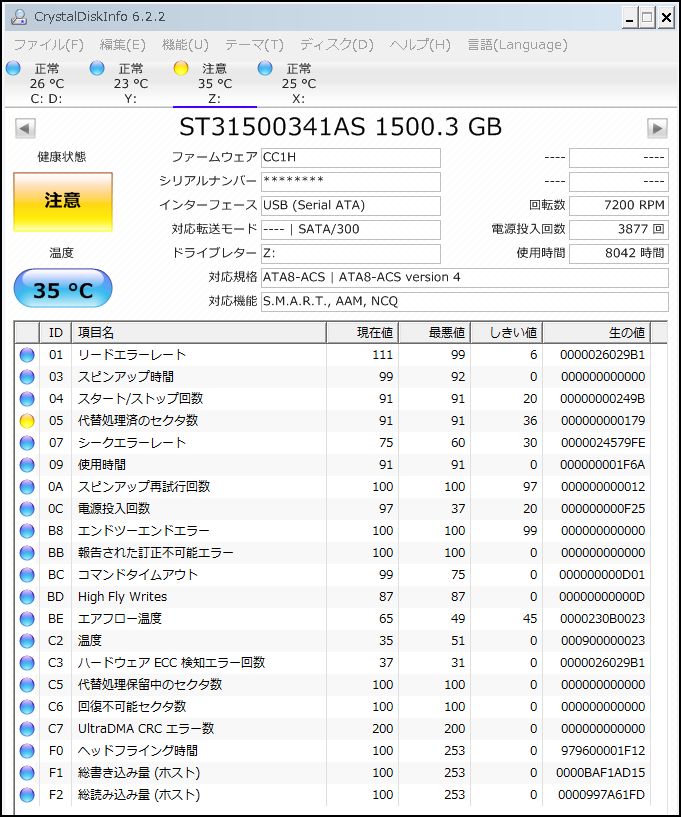Click the previous disk left arrow button
The width and height of the screenshot is (681, 817).
[26, 128]
